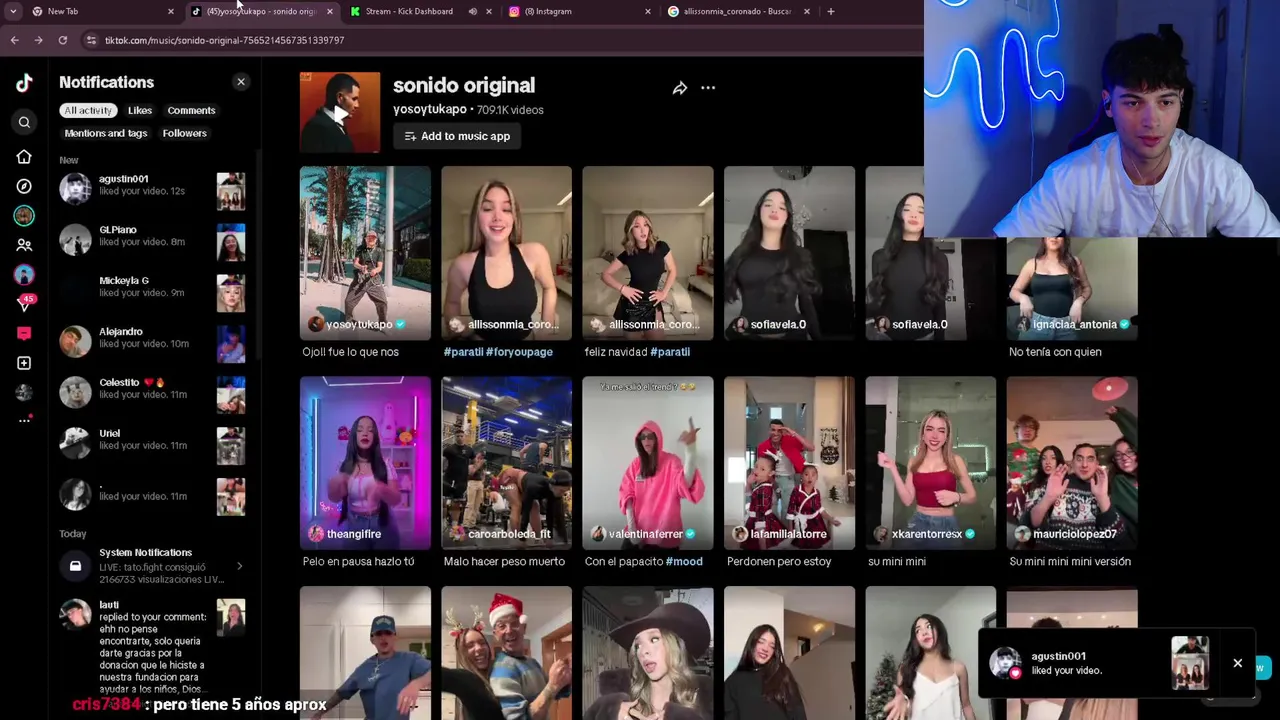Share the sonido original sound
Viewport: 1280px width, 720px height.
[680, 88]
